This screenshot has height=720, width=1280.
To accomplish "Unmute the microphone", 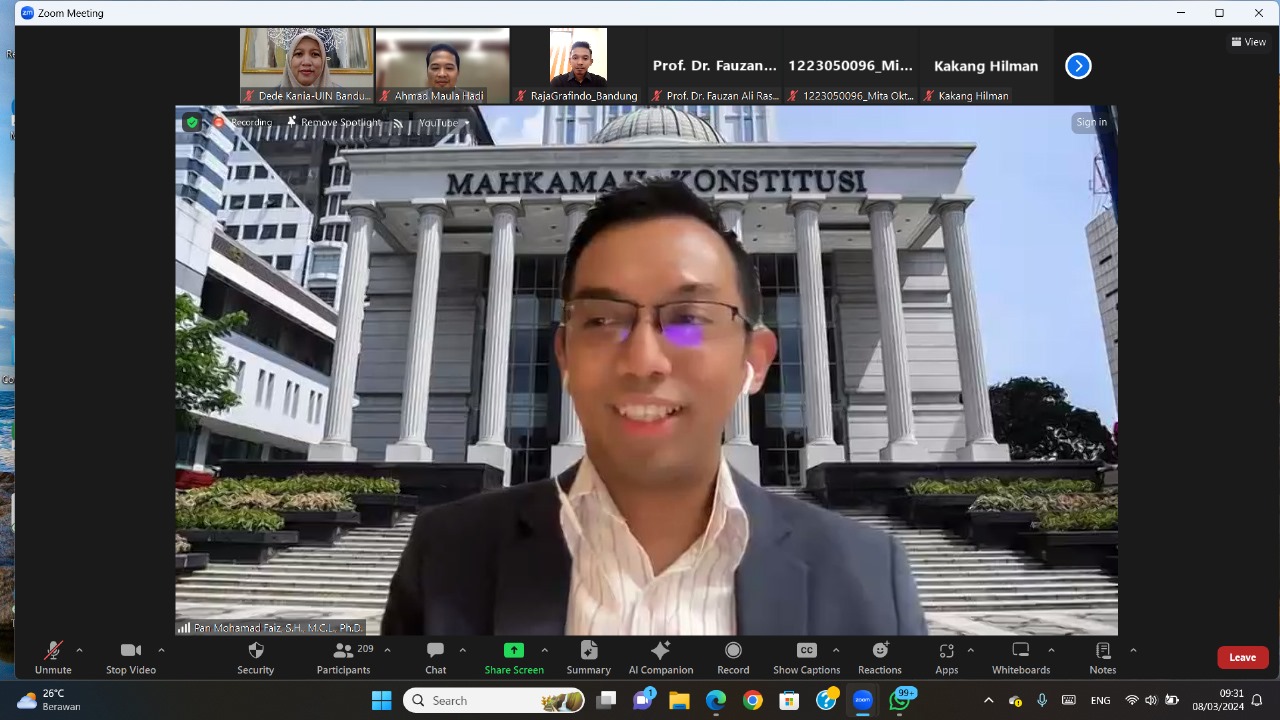I will (x=53, y=657).
